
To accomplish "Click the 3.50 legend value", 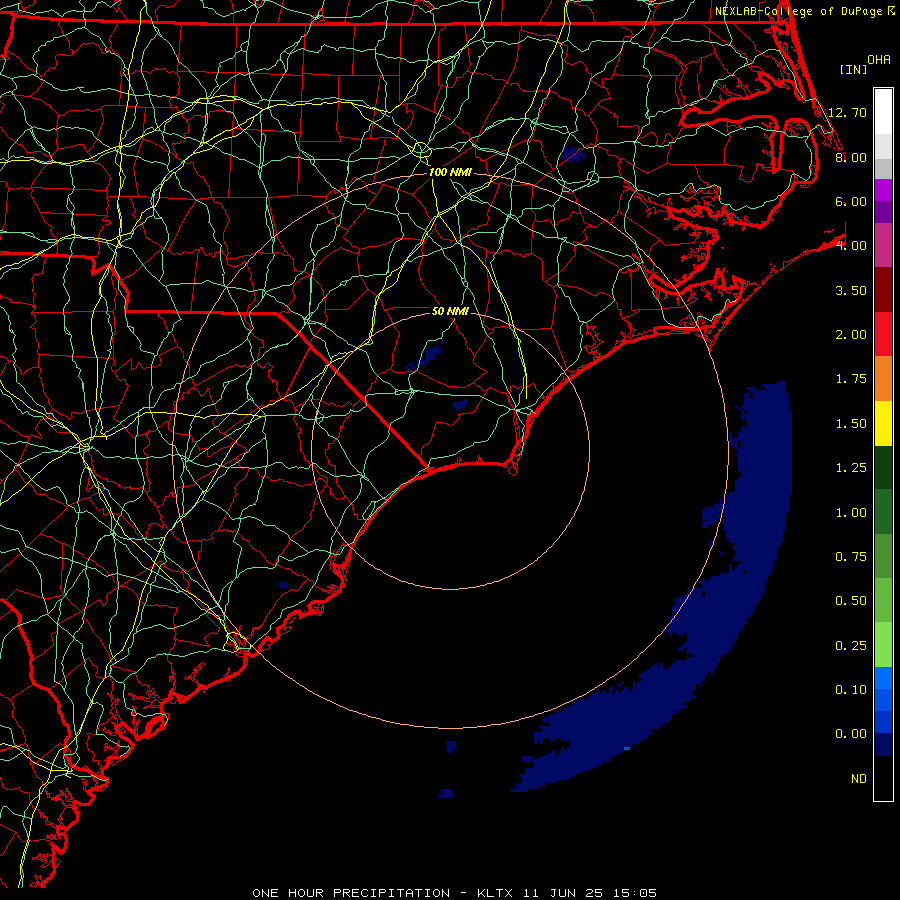I will pyautogui.click(x=851, y=290).
